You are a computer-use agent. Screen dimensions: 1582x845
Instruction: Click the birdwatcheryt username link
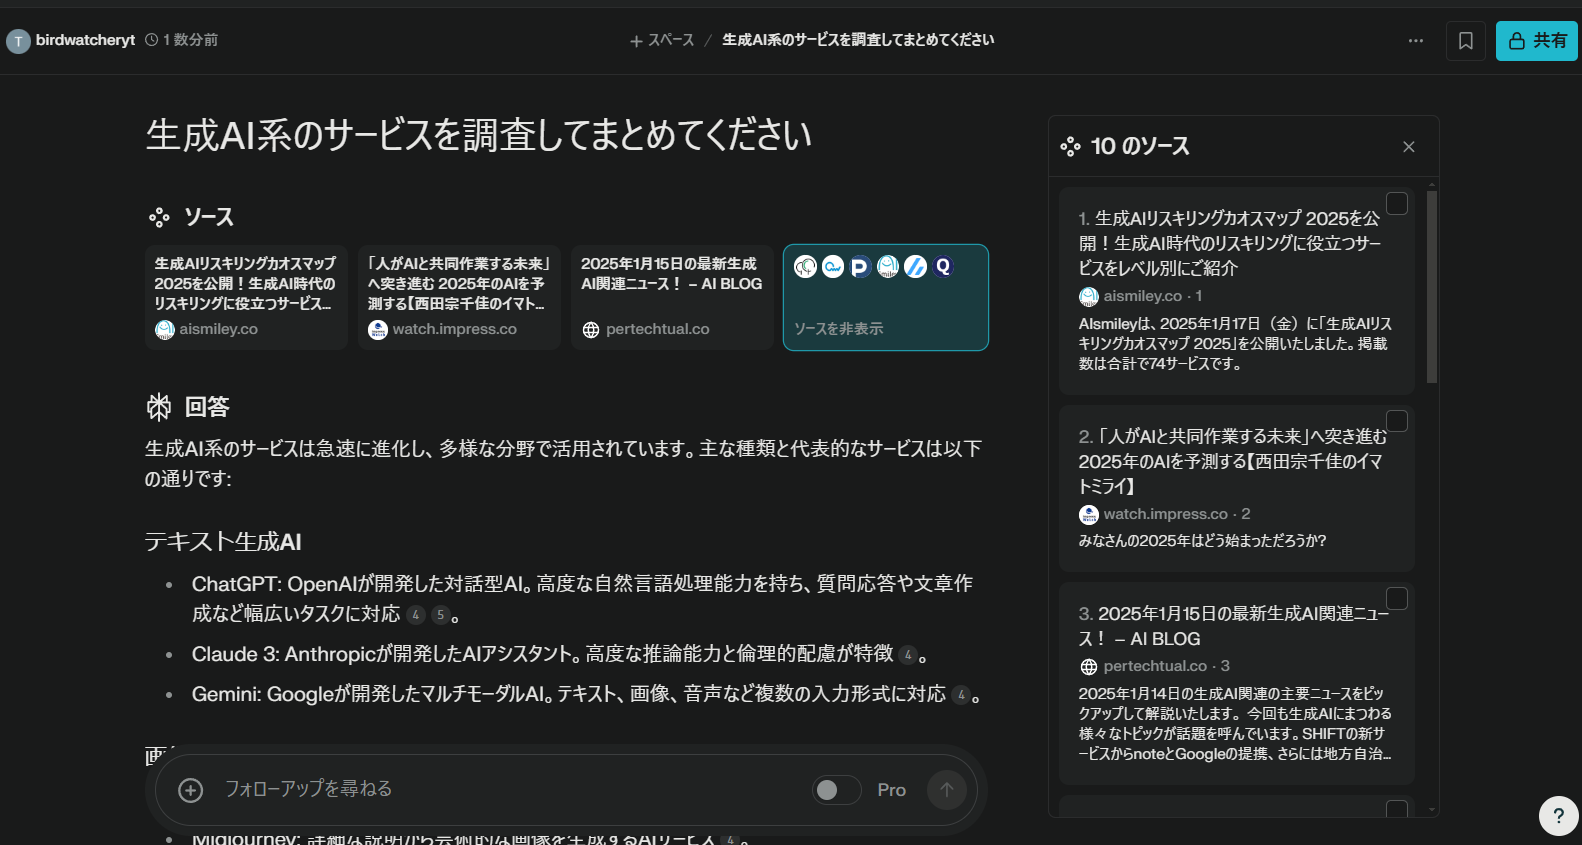(85, 40)
